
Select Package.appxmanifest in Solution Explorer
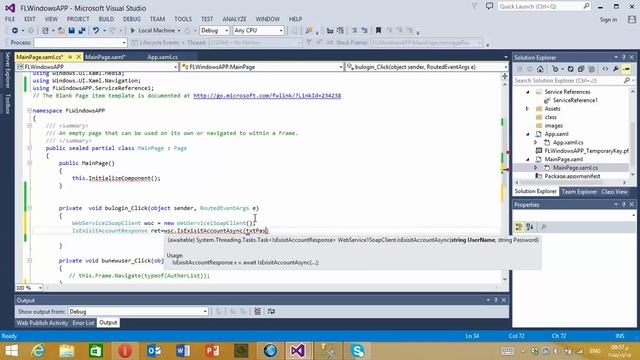point(572,176)
